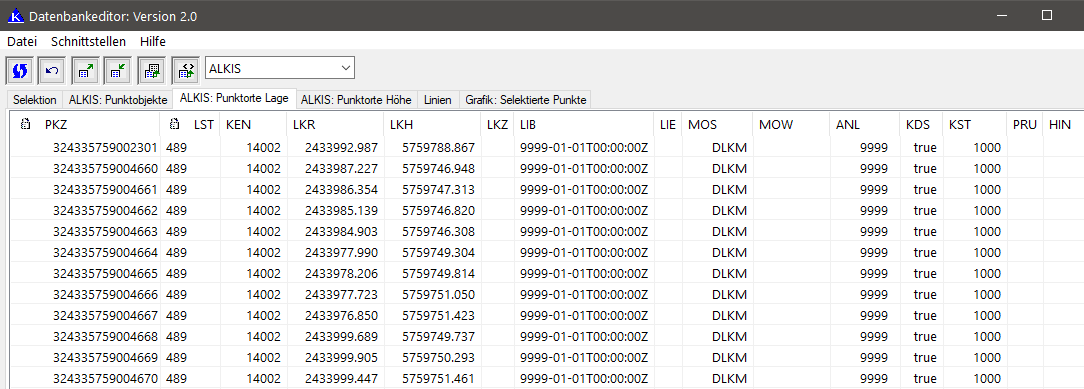Click LKH value 5759751.461

(x=438, y=379)
